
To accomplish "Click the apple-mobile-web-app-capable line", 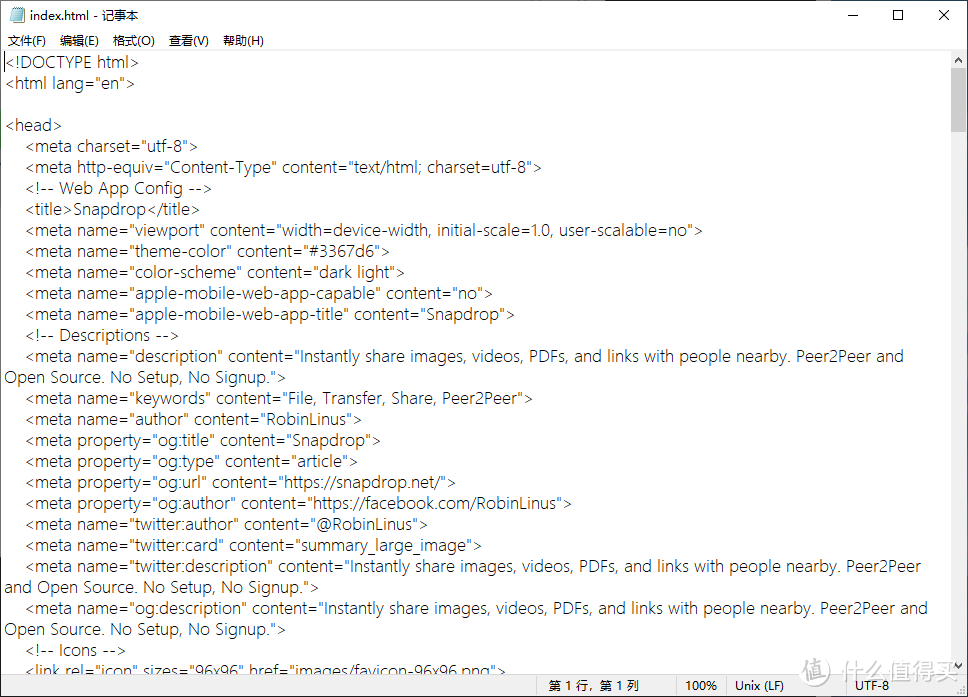I will pyautogui.click(x=259, y=293).
